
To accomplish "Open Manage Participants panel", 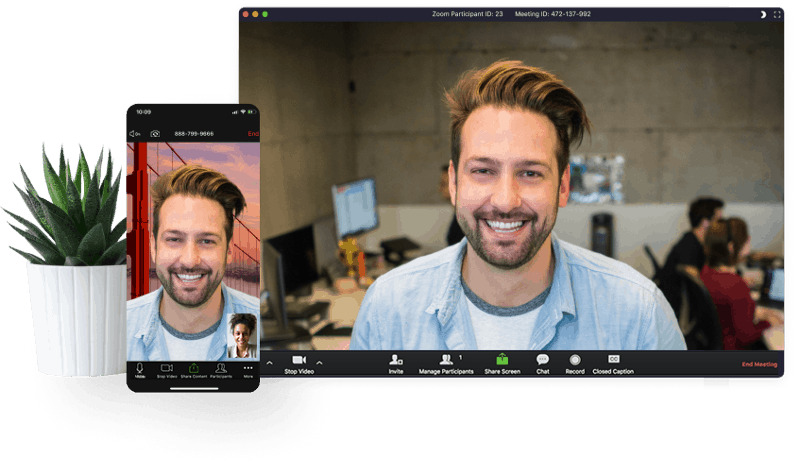I will tap(446, 360).
